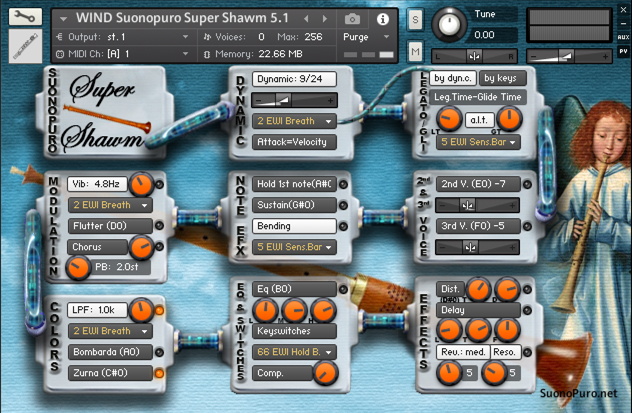Select the by keys legato mode

502,78
